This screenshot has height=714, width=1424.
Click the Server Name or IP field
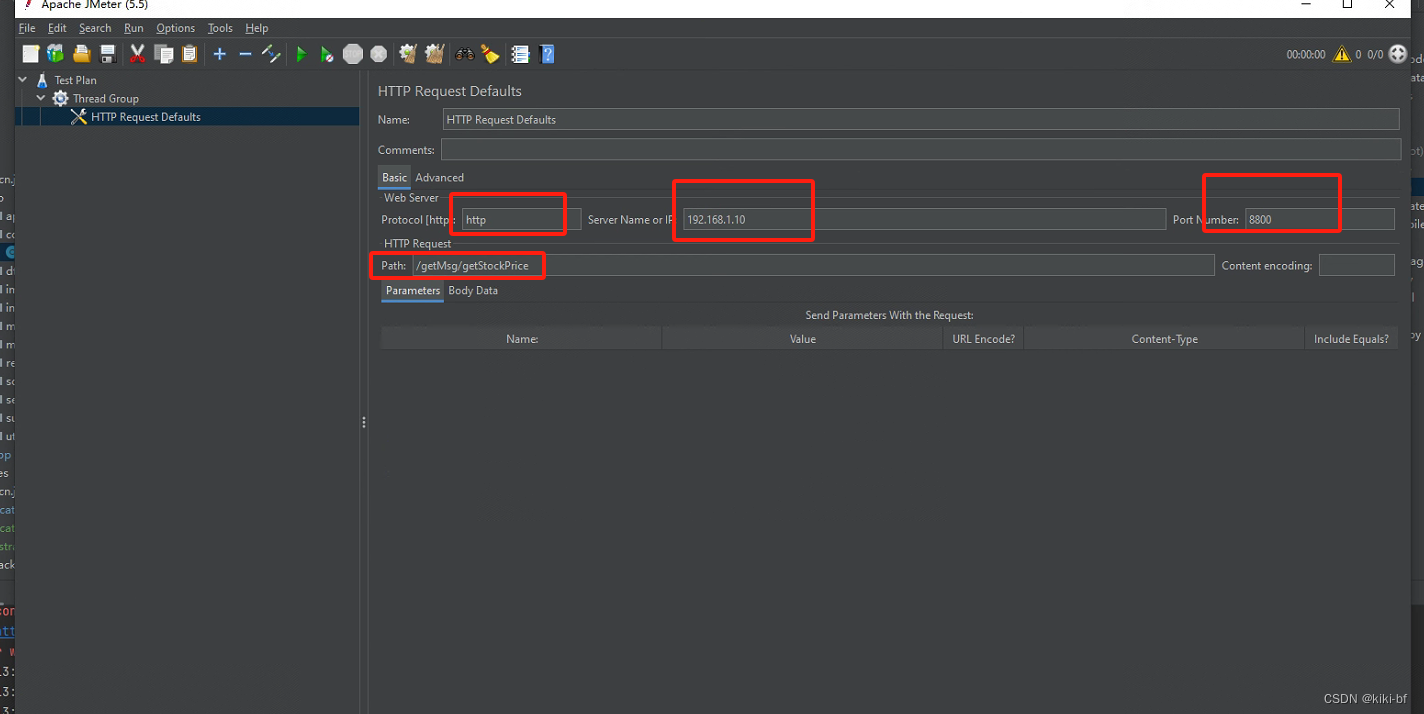pos(924,219)
